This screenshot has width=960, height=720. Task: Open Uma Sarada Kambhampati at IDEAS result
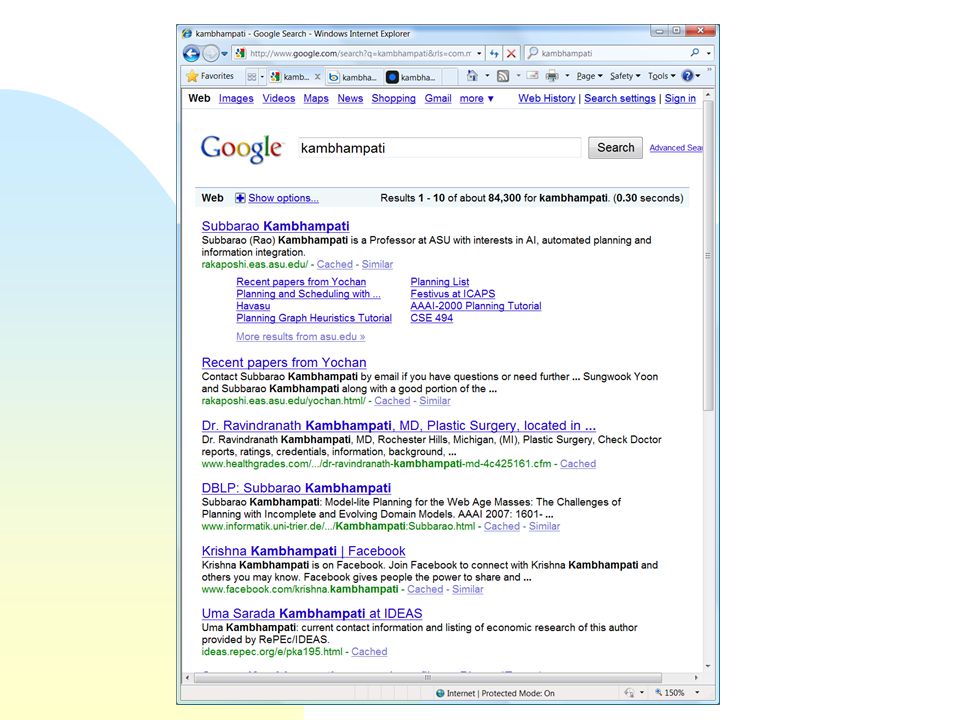(312, 613)
